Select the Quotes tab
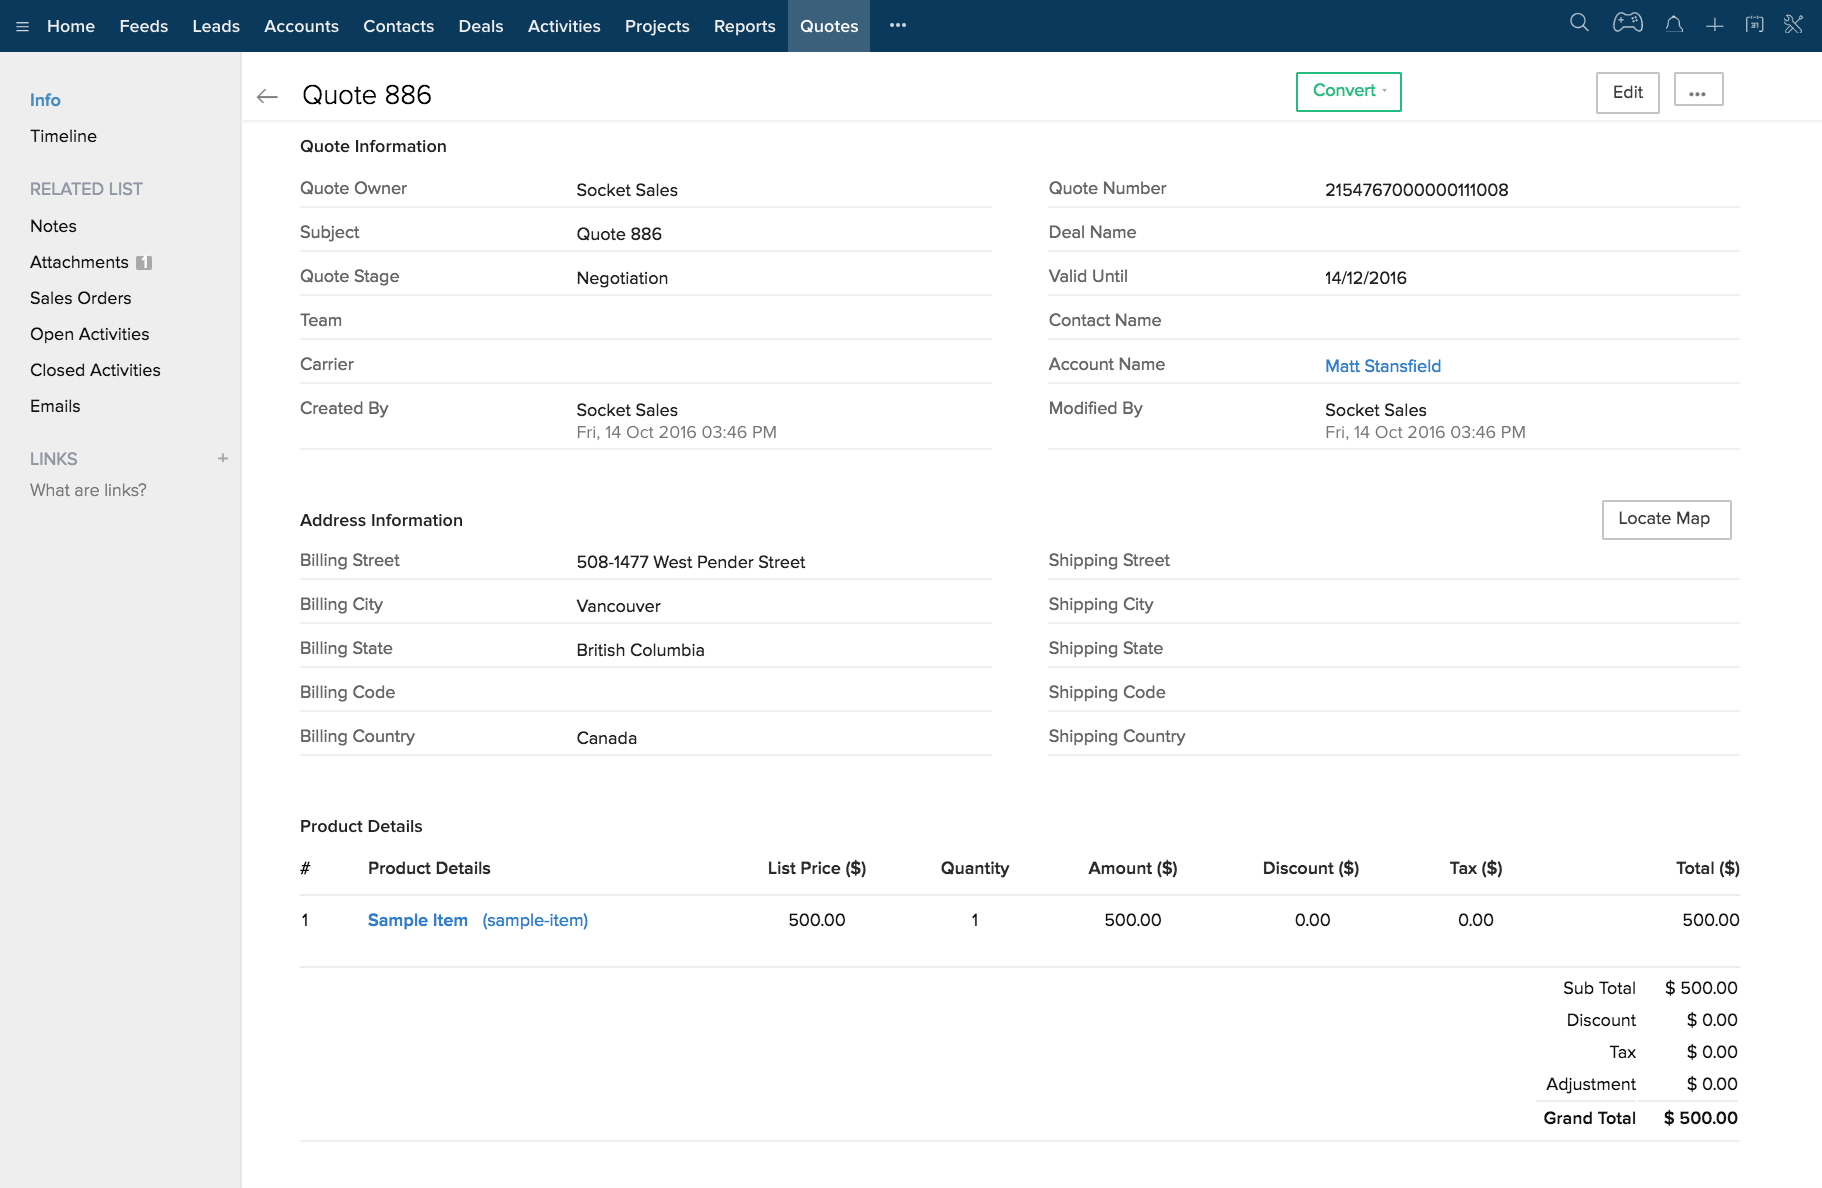 (x=829, y=26)
